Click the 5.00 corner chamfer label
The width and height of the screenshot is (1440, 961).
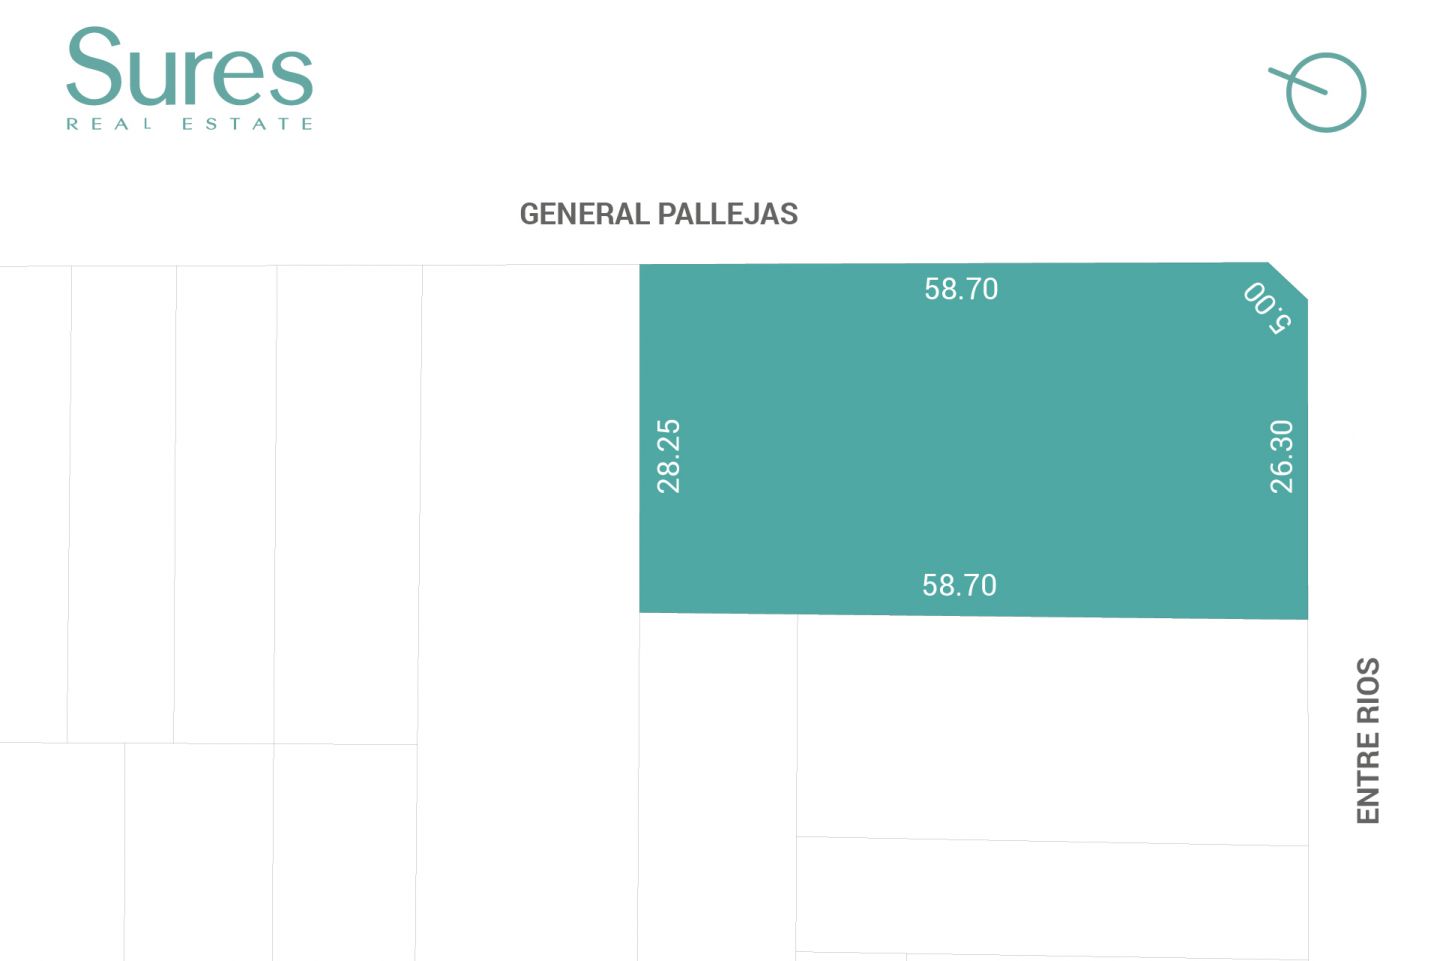[1268, 308]
